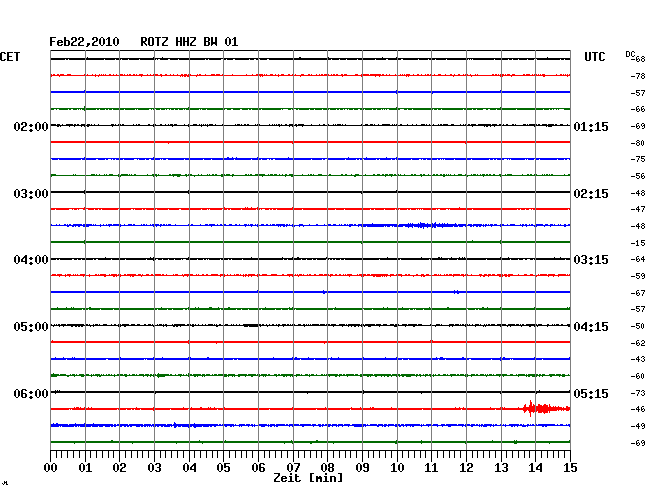The height and width of the screenshot is (494, 650).
Task: Click the 02:15 UTC time label
Action: tap(591, 194)
